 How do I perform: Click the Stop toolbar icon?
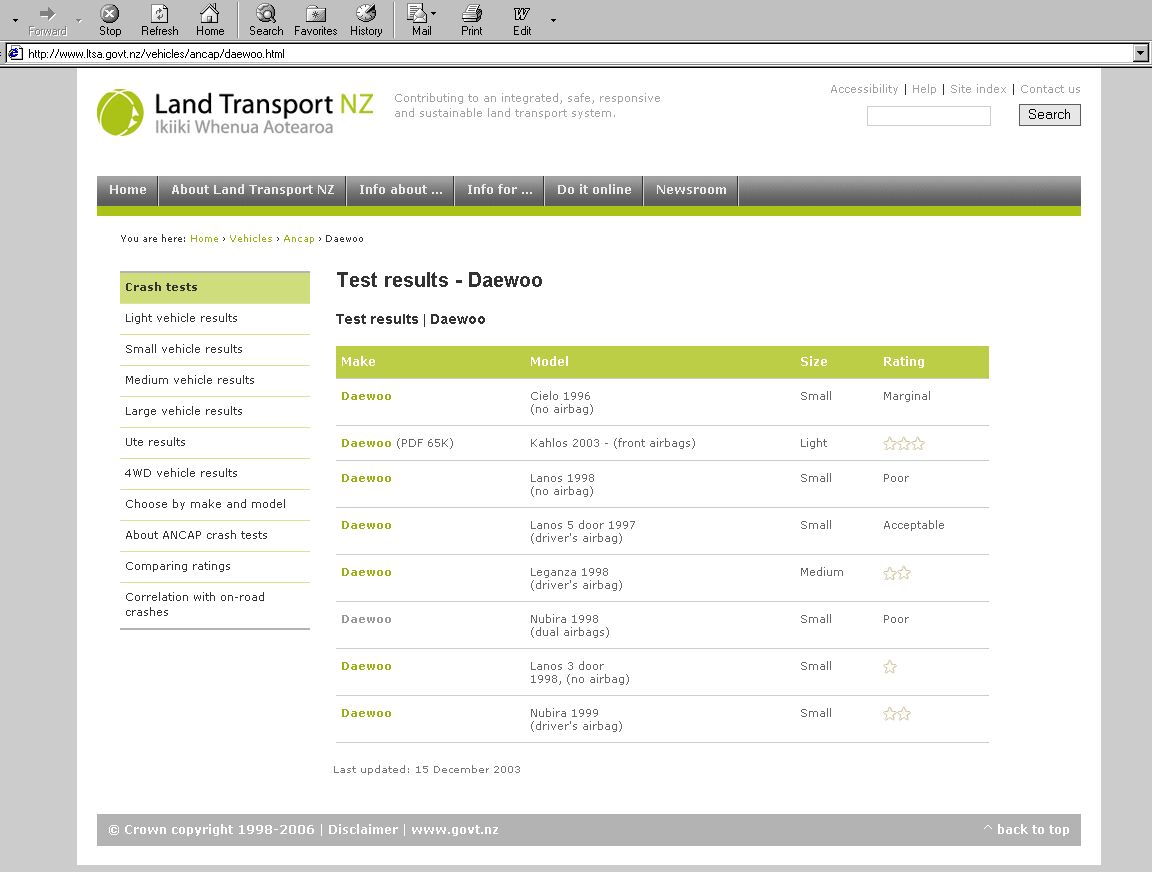pyautogui.click(x=109, y=20)
